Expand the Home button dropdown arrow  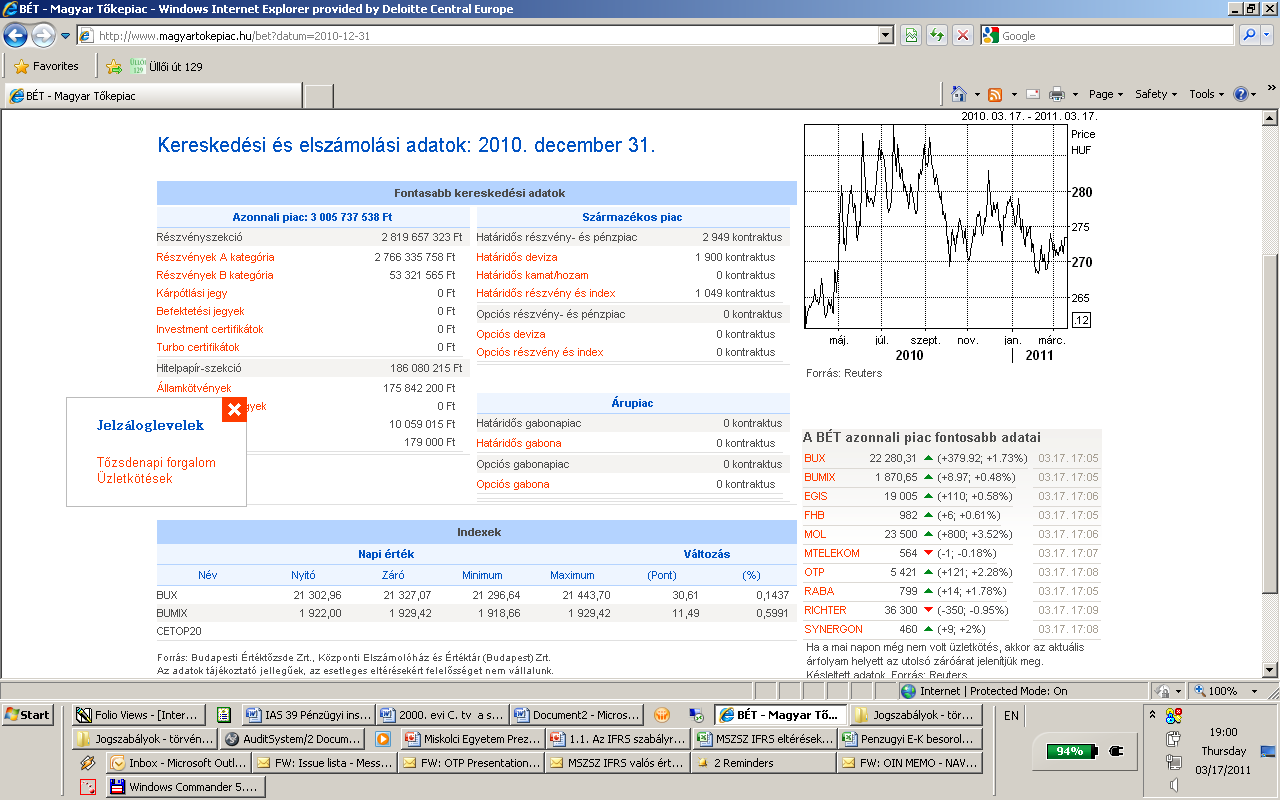pyautogui.click(x=976, y=94)
